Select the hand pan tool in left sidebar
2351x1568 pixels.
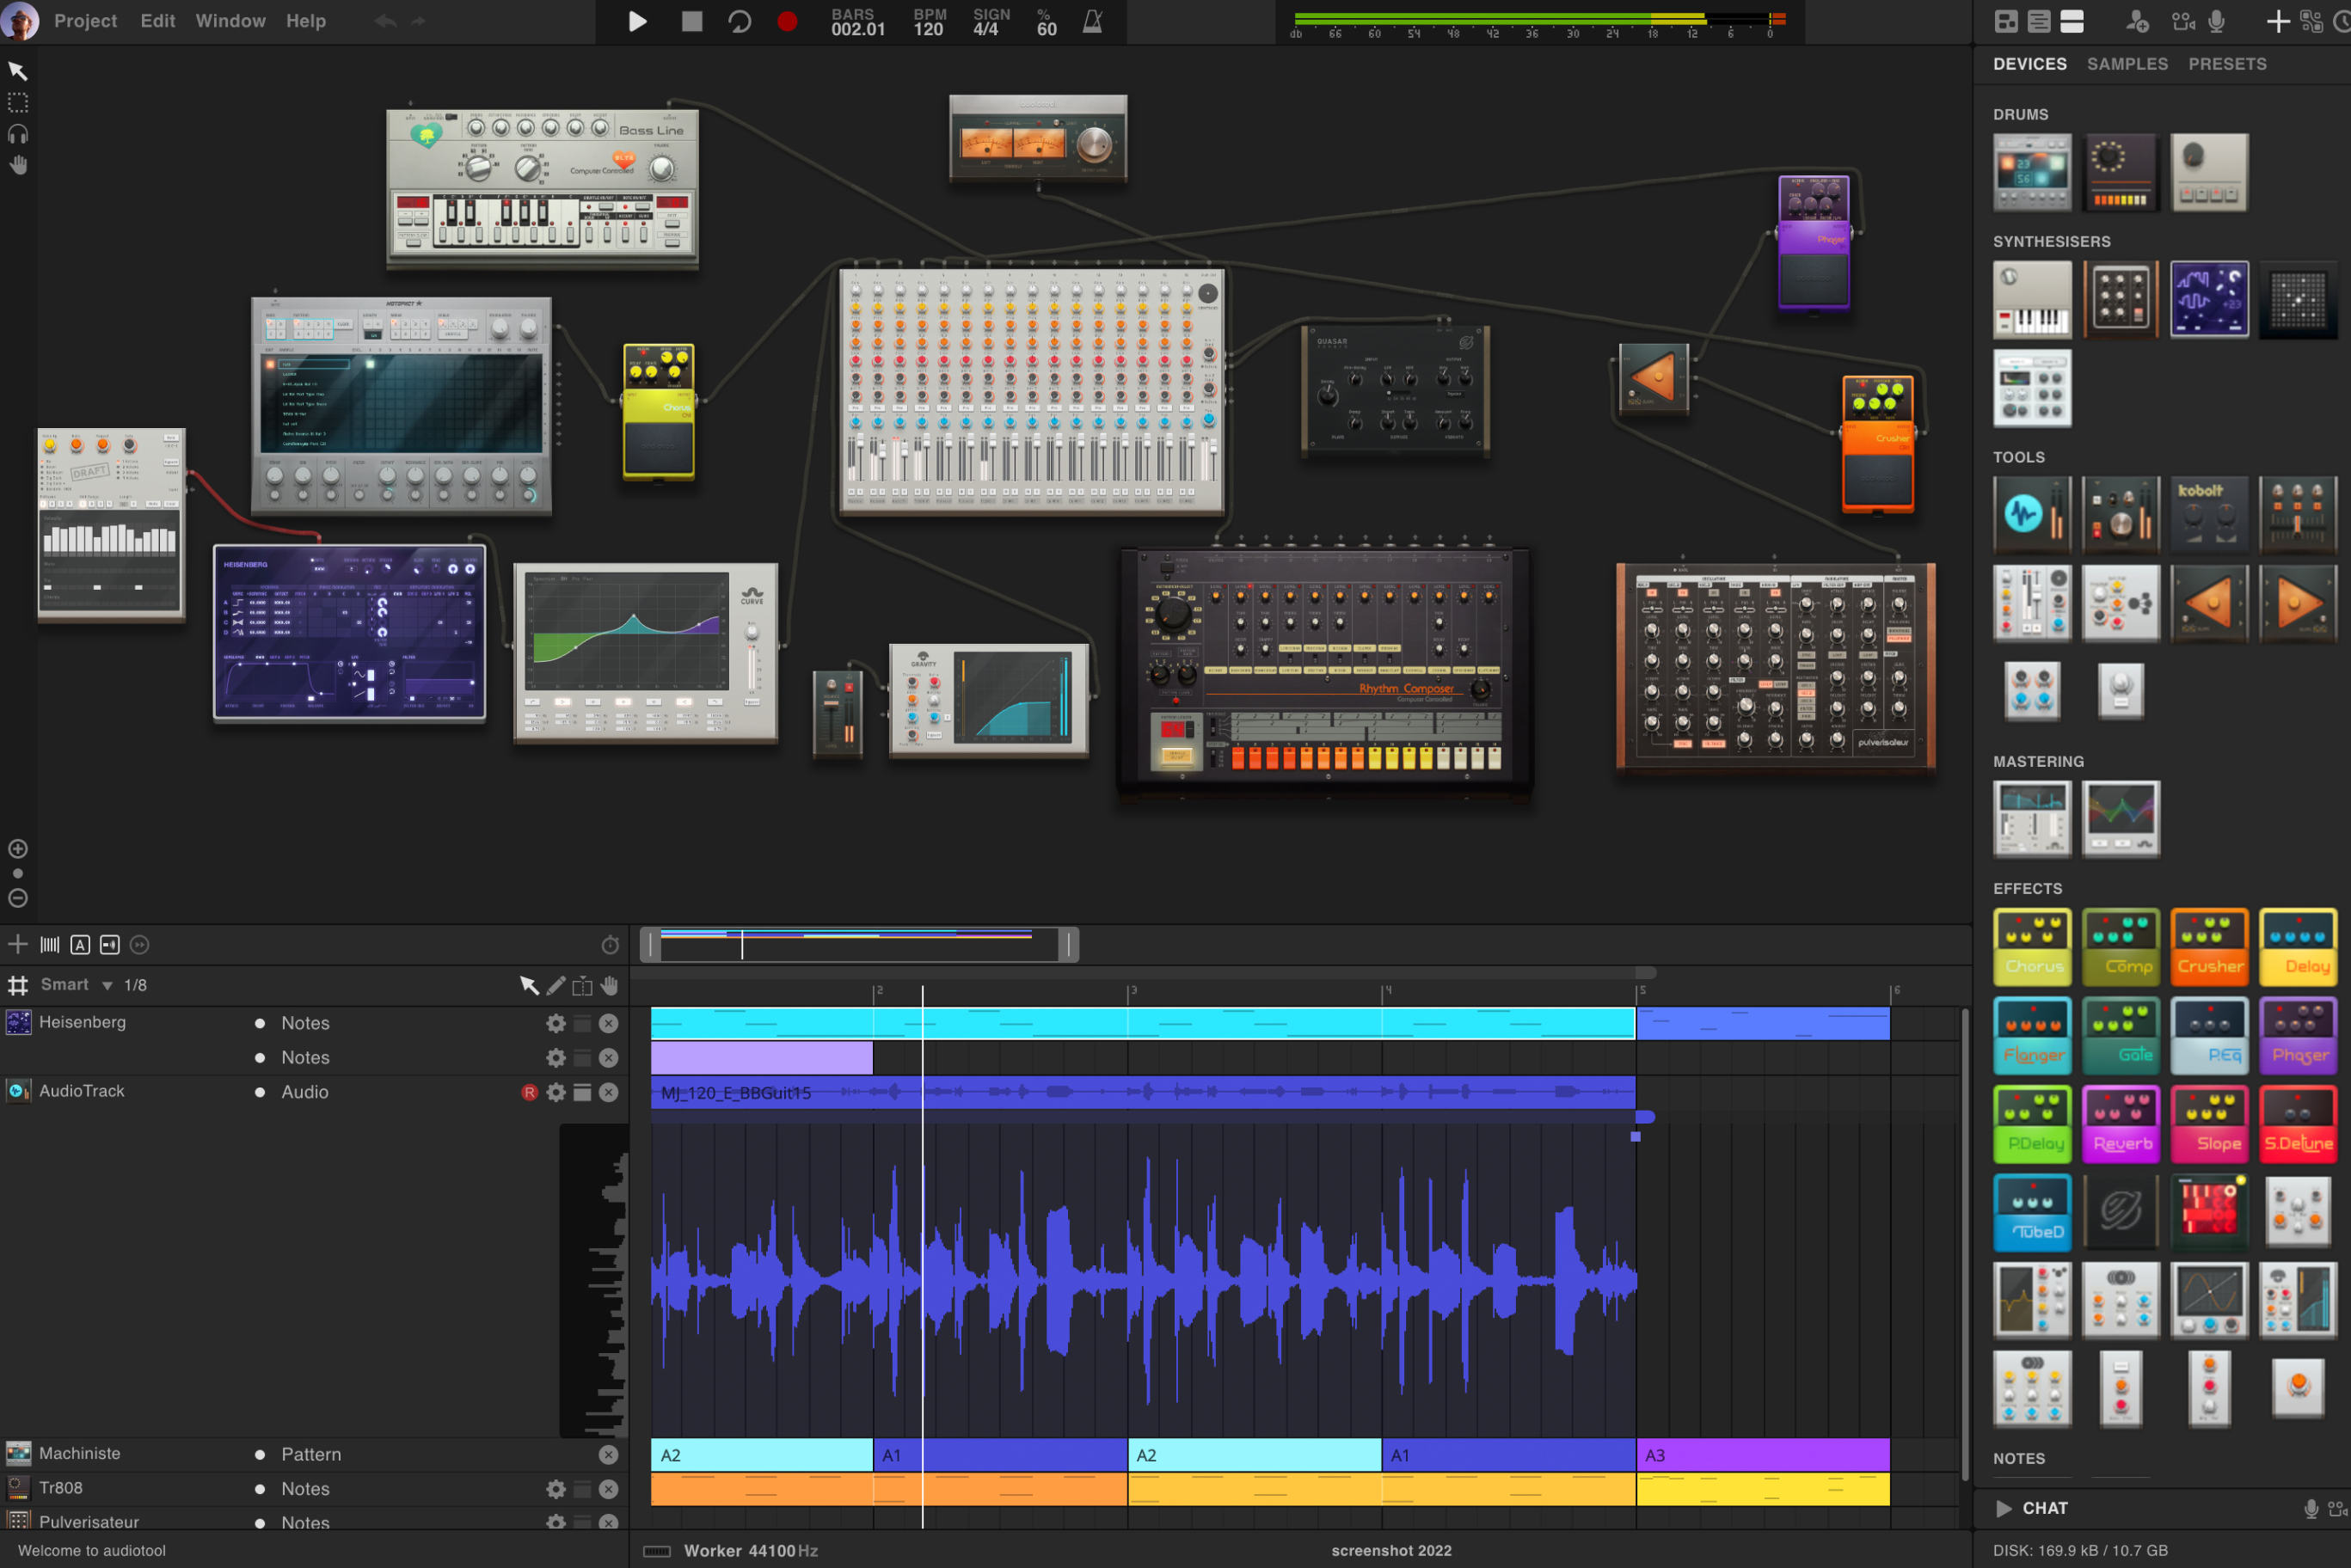point(18,164)
